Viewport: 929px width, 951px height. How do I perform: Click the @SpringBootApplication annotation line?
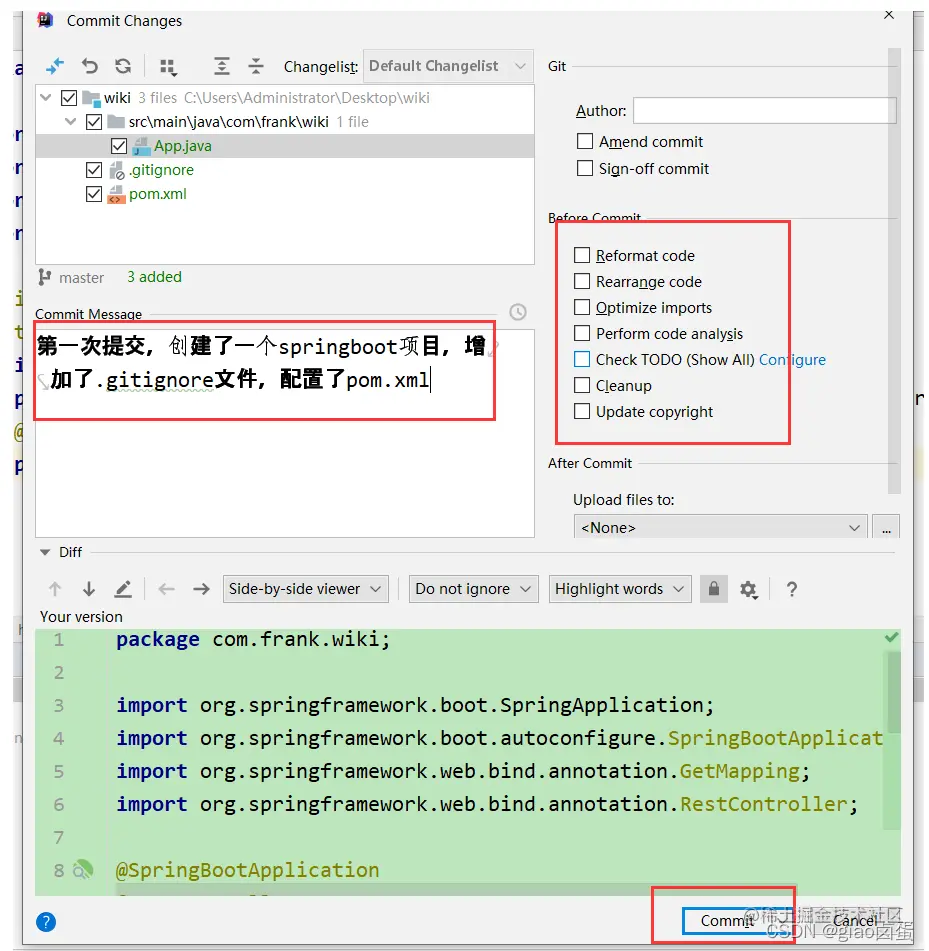(x=247, y=870)
